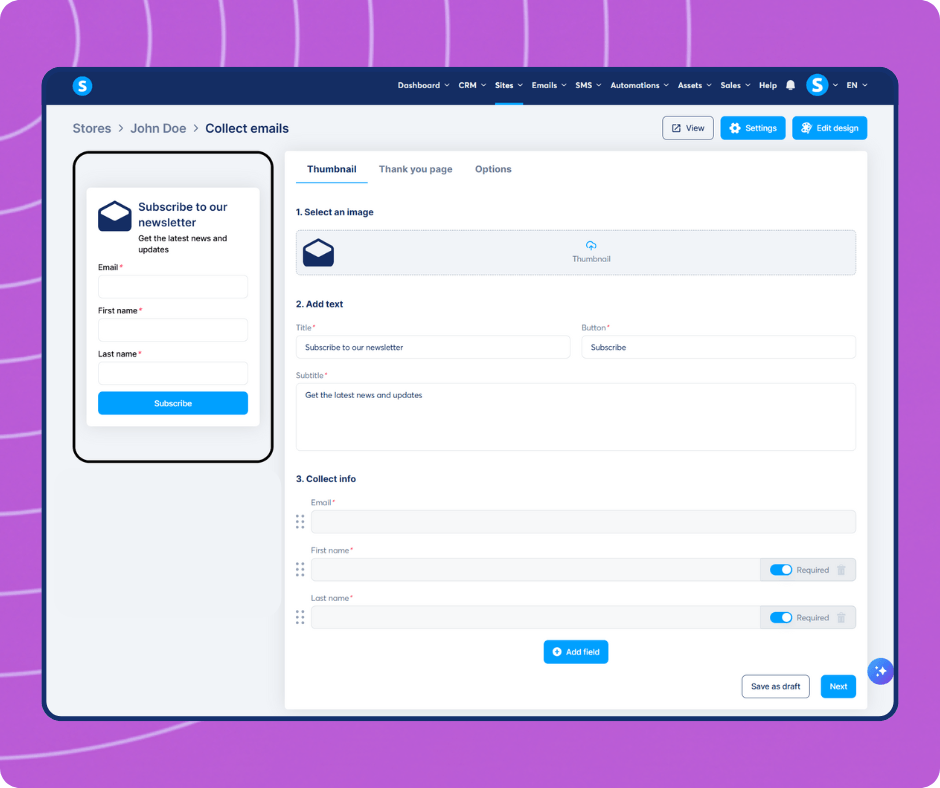Click into the Title input field
This screenshot has width=940, height=788.
coord(433,347)
